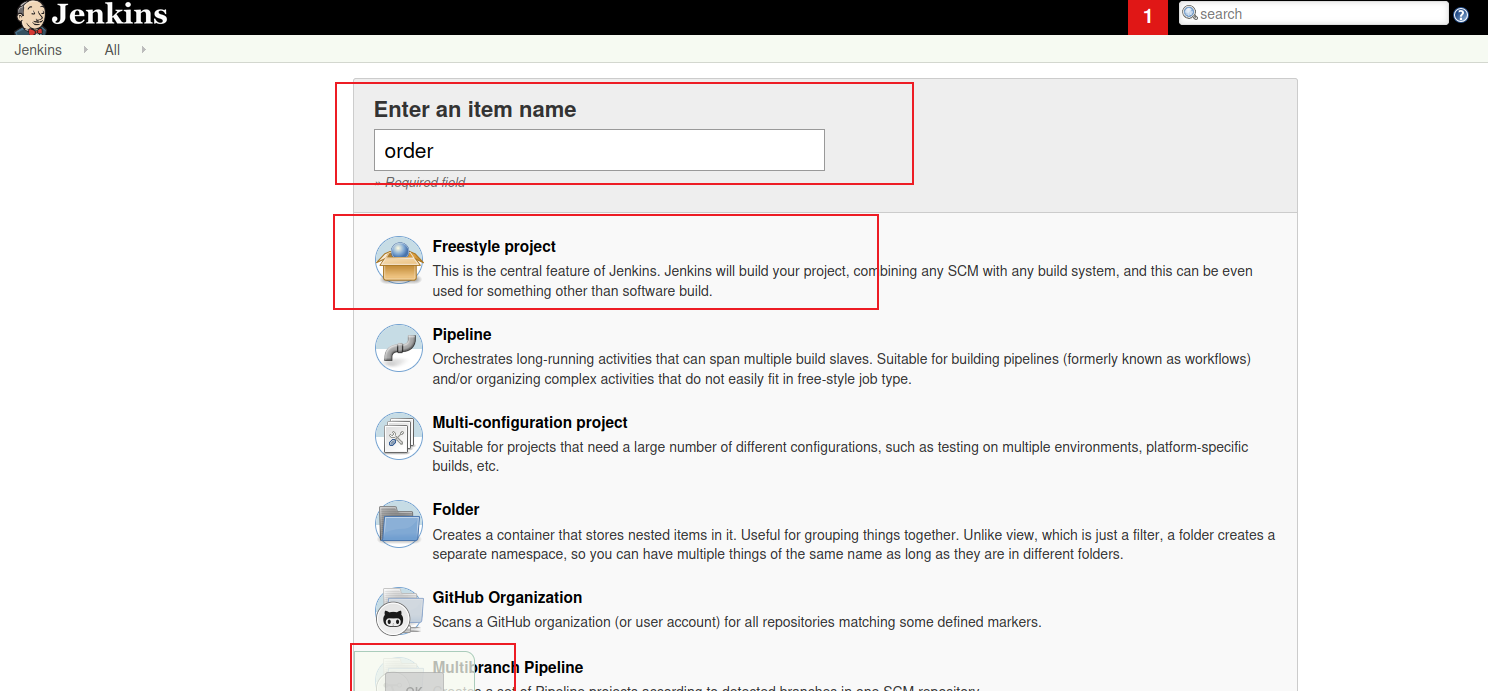Click the Folder description about nested items
1488x691 pixels.
[854, 545]
